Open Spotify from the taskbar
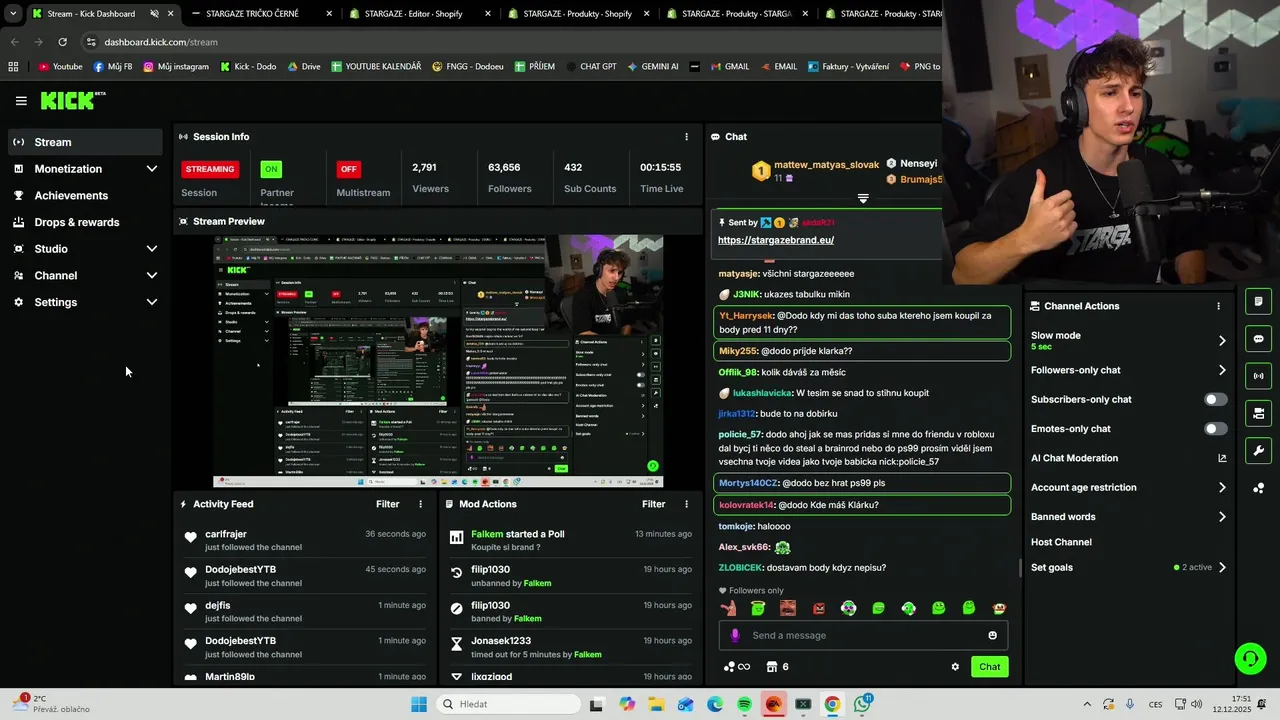 [x=744, y=704]
